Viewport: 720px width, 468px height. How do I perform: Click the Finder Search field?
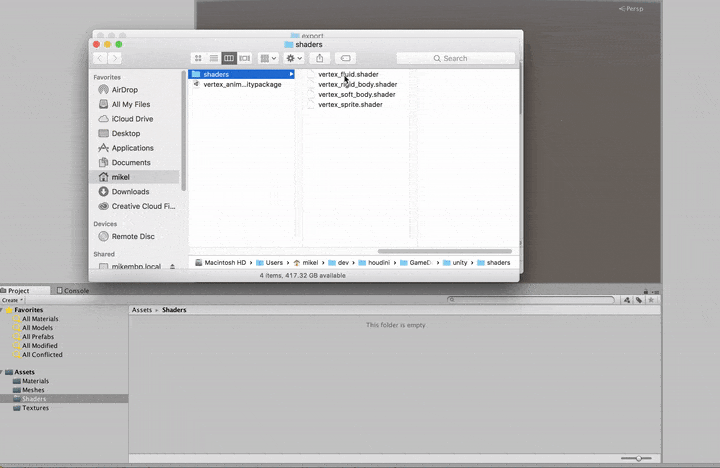click(455, 58)
